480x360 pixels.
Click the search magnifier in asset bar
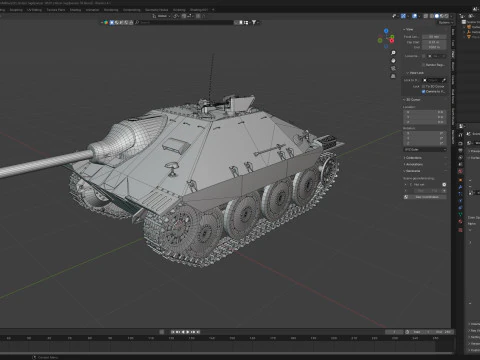(x=137, y=22)
